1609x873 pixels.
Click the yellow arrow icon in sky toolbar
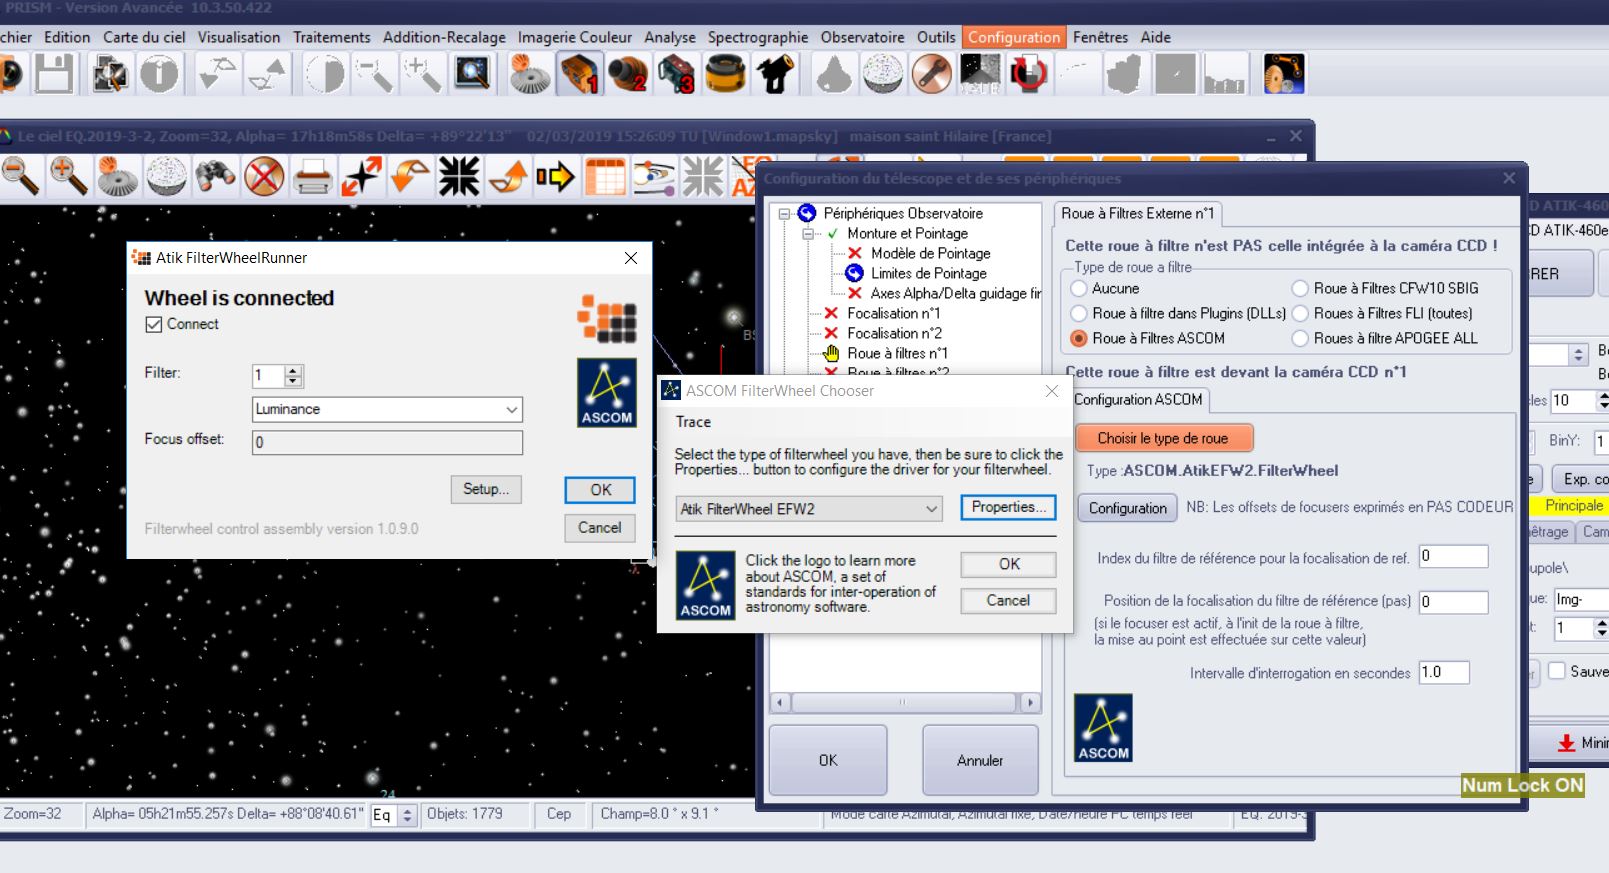tap(556, 177)
